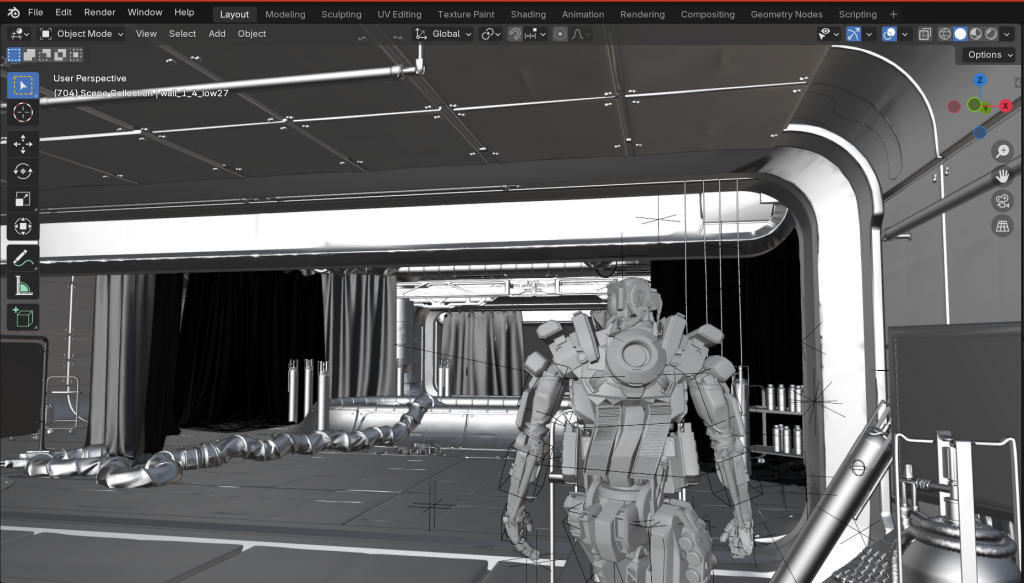Switch to orthographic view using the grid icon
This screenshot has height=583, width=1024.
coord(1002,227)
